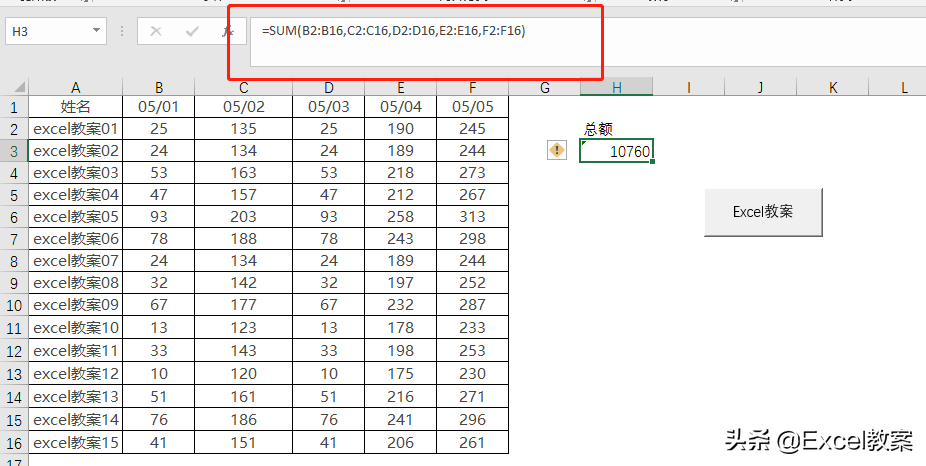926x466 pixels.
Task: Select cell excel教案05
Action: pyautogui.click(x=76, y=217)
